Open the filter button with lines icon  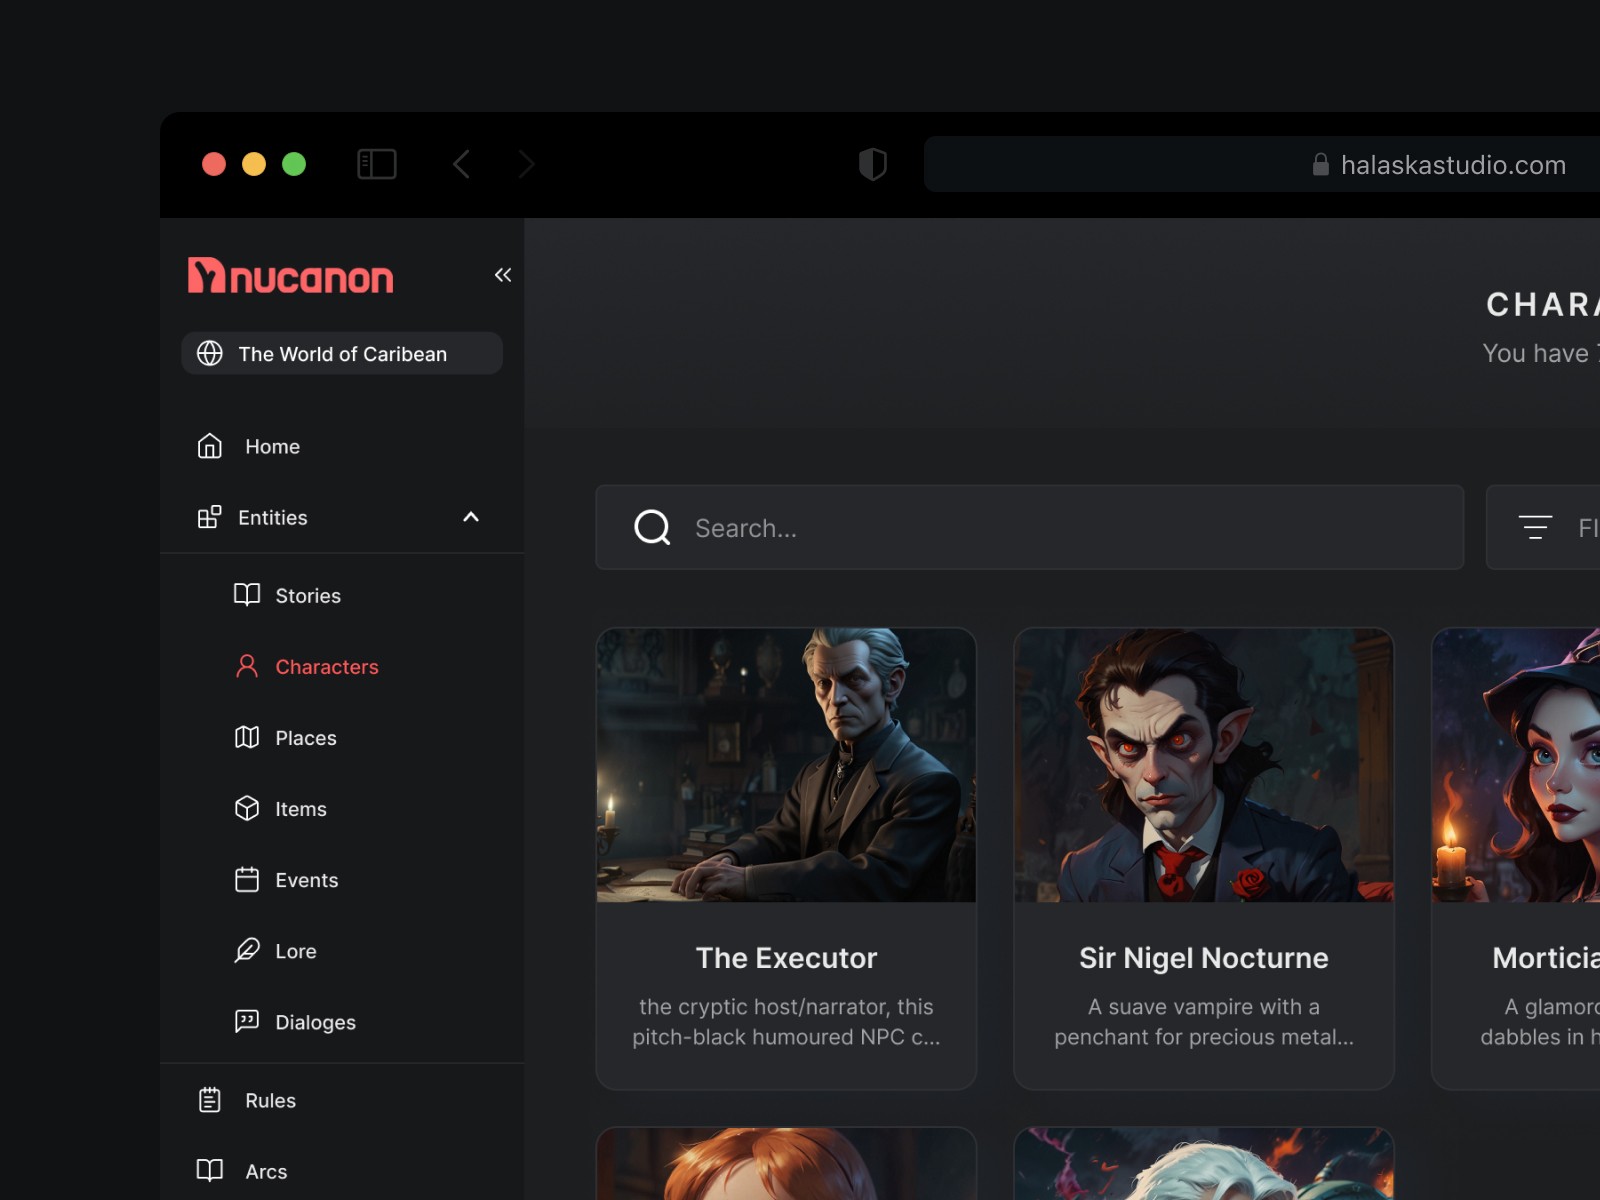coord(1543,527)
